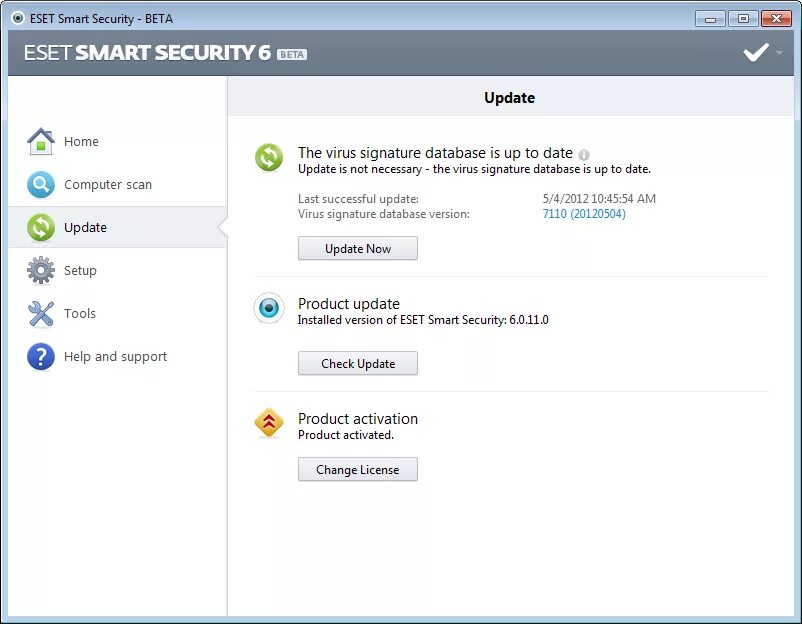Go to Computer scan
Viewport: 802px width, 624px height.
(x=108, y=185)
